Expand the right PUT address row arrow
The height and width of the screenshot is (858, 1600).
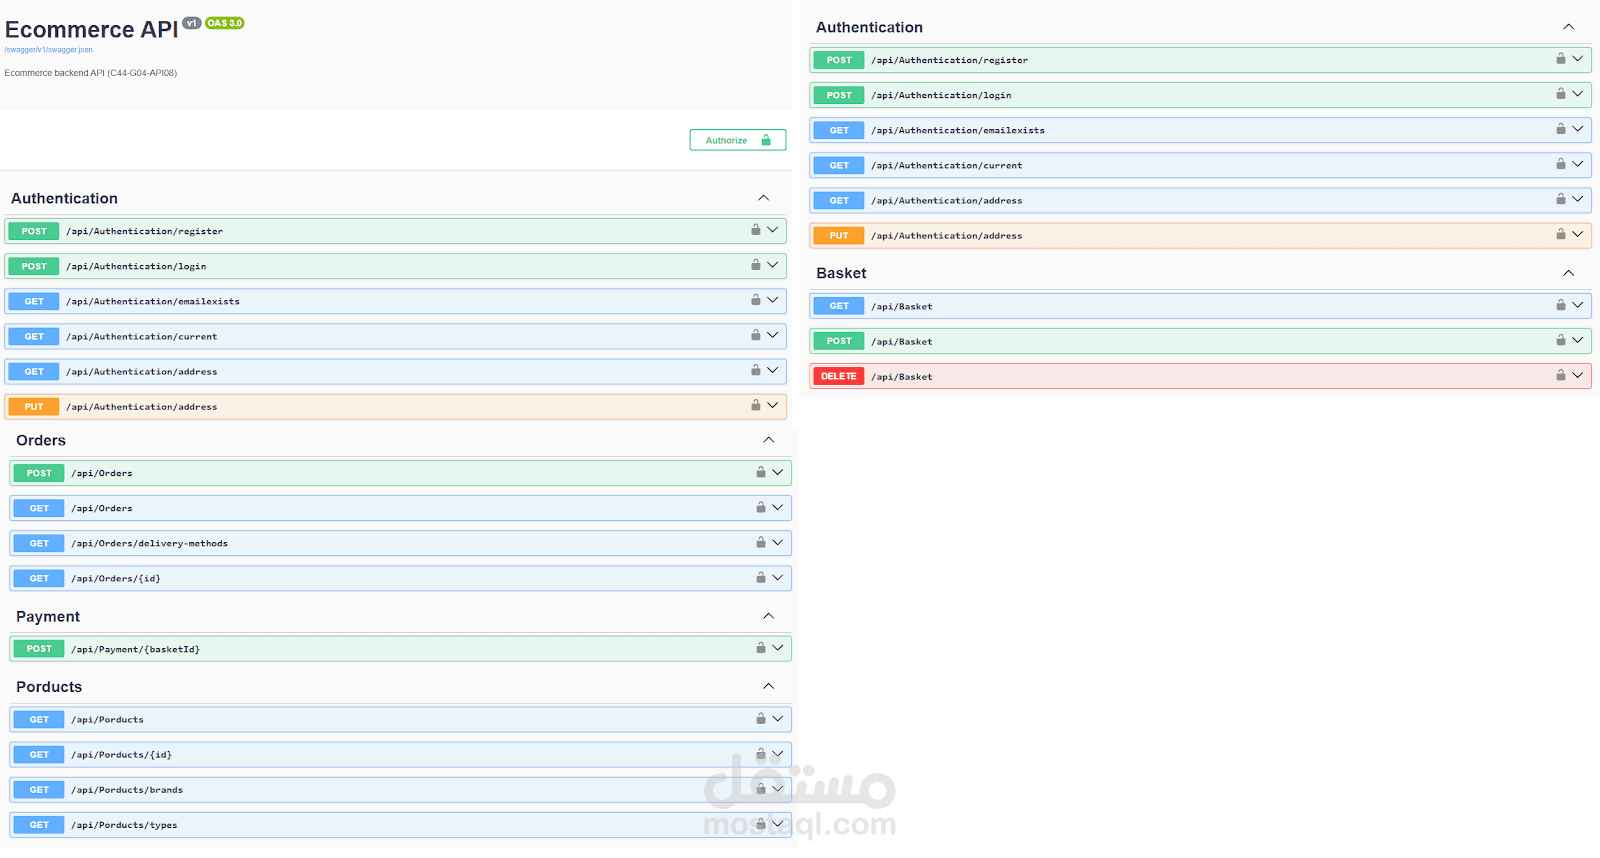[x=1577, y=234]
